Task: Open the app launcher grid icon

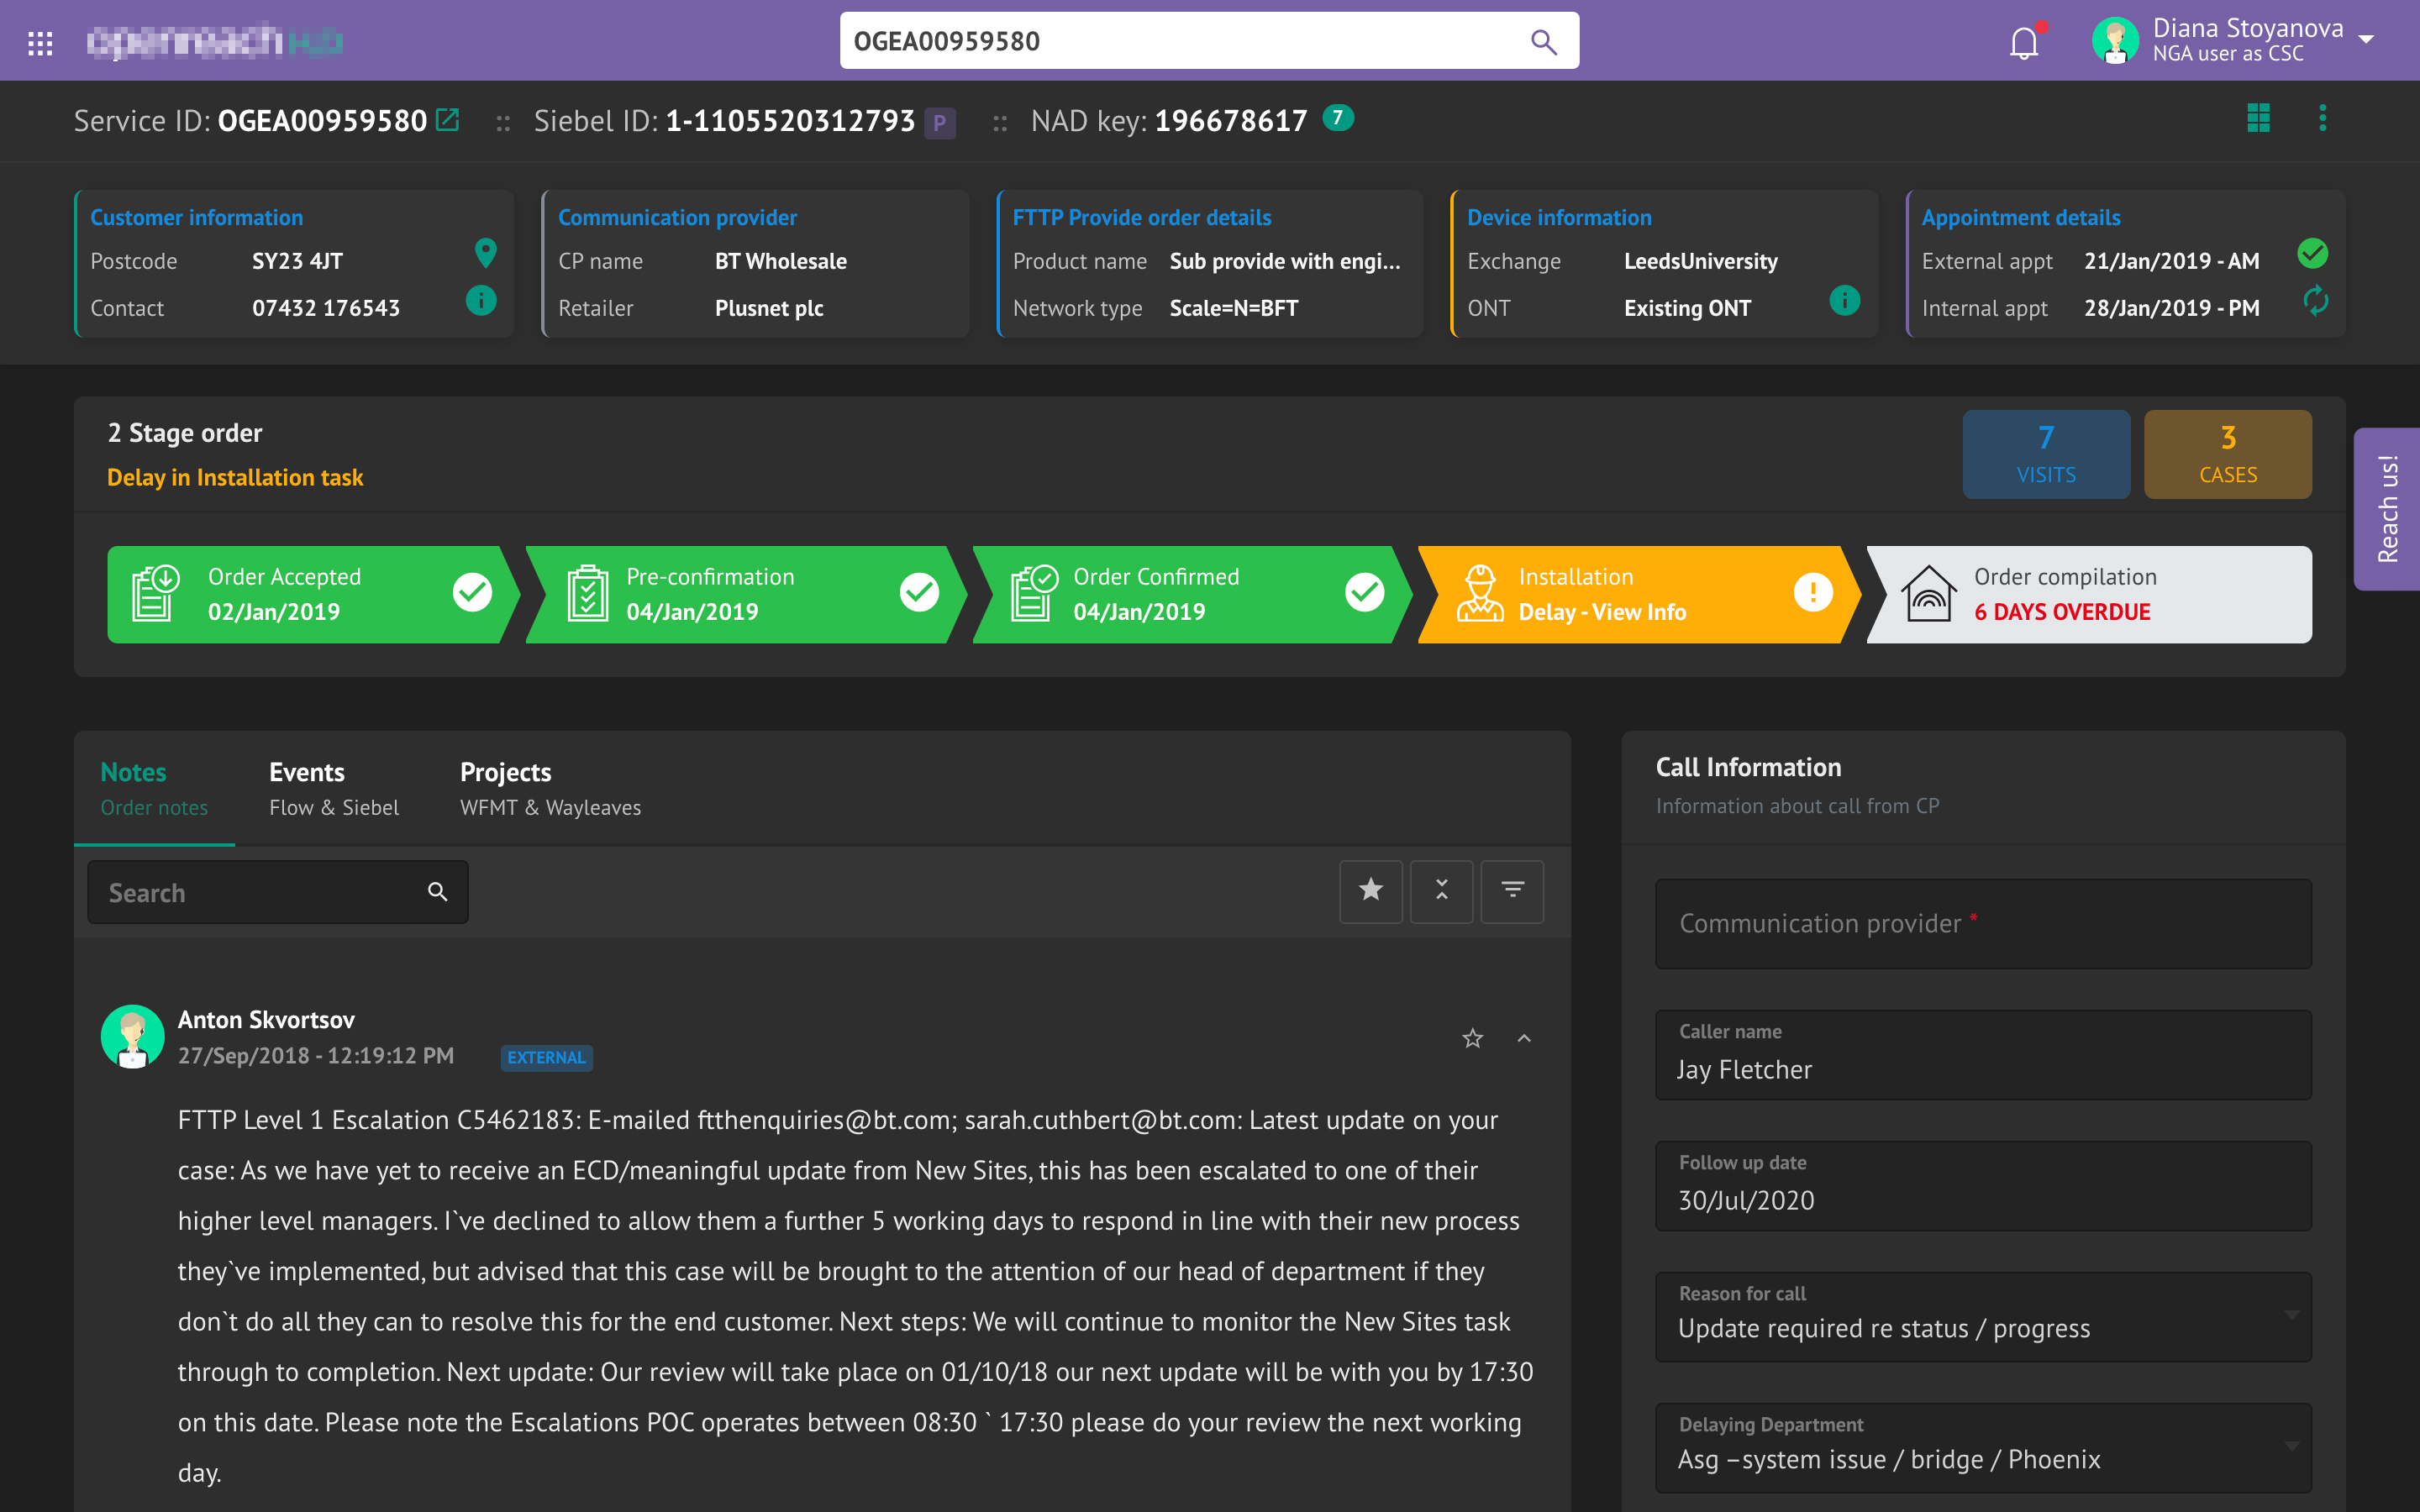Action: click(x=40, y=42)
